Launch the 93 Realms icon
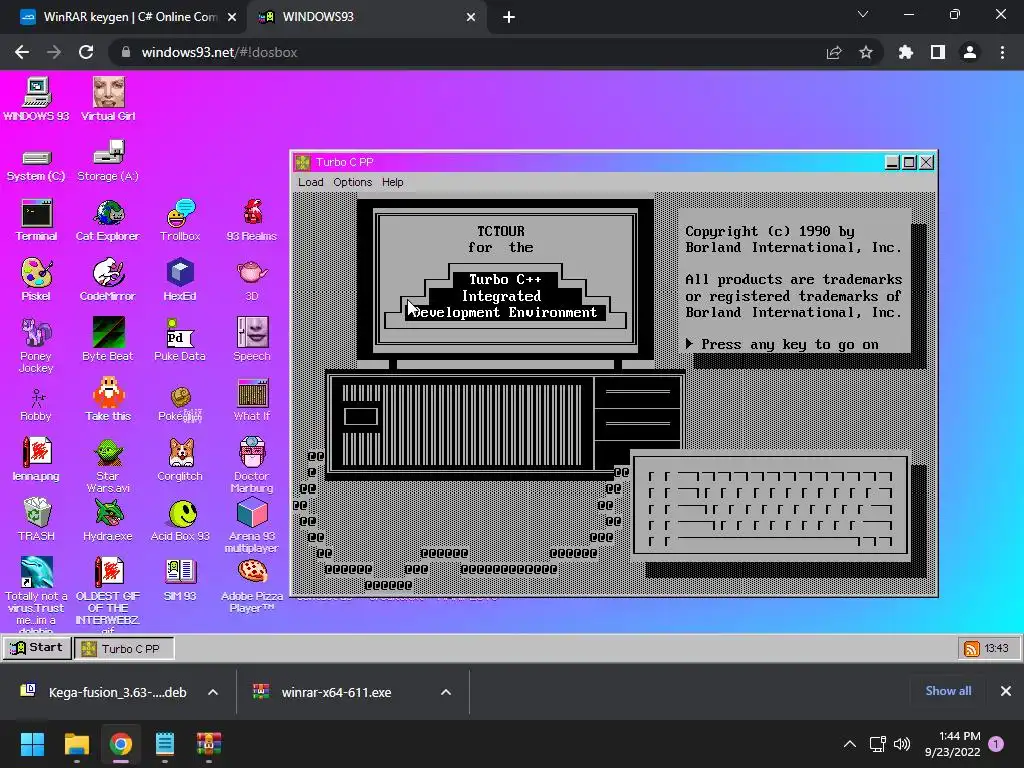 (x=252, y=221)
